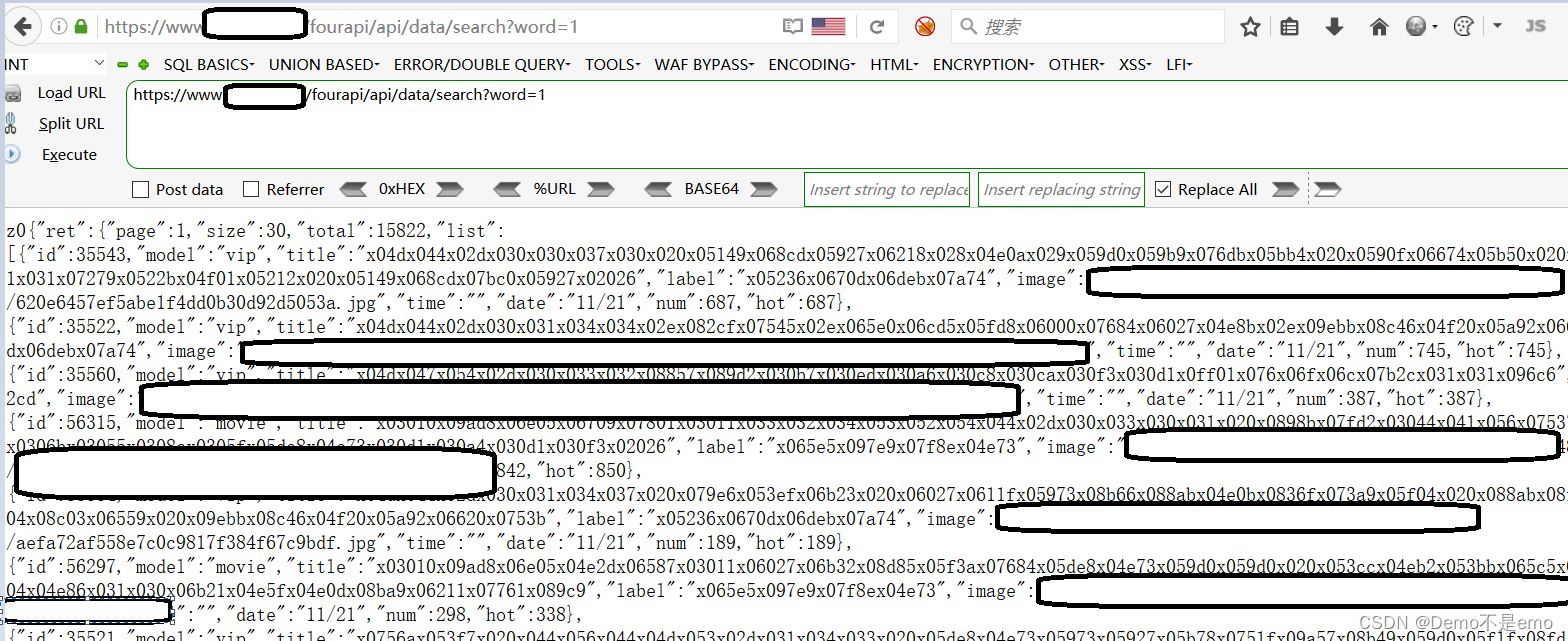This screenshot has height=641, width=1568.
Task: Uncheck the Replace All checkbox
Action: (x=1163, y=190)
